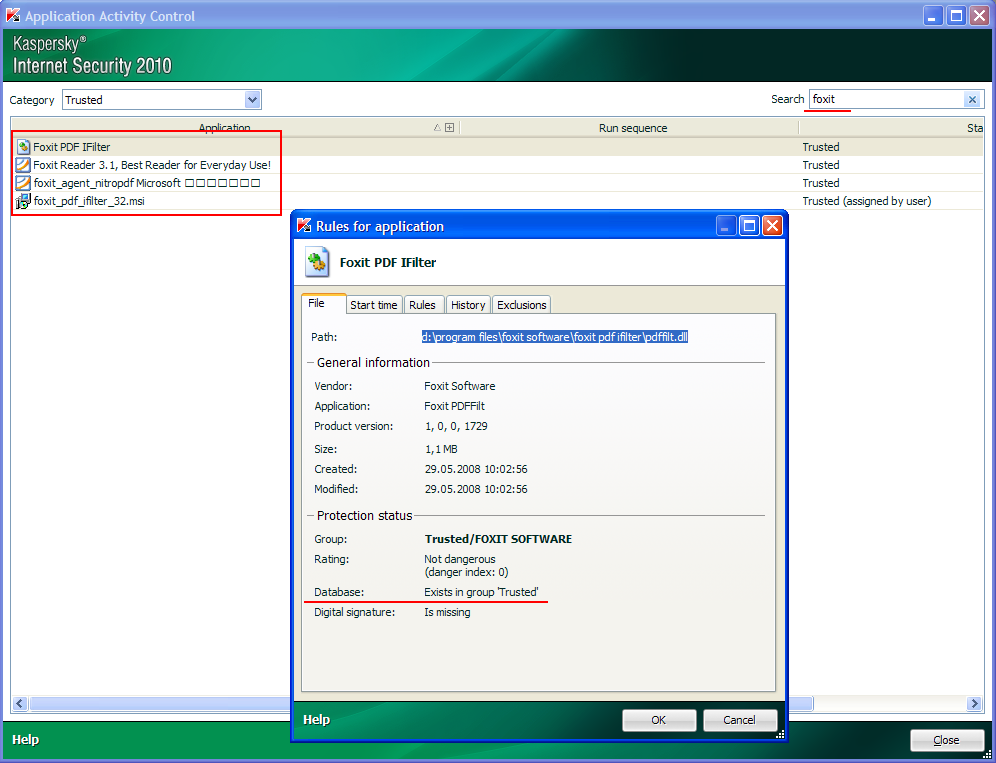
Task: Click the foxit_pdf_ifilter_32.msi installer icon
Action: pyautogui.click(x=24, y=201)
